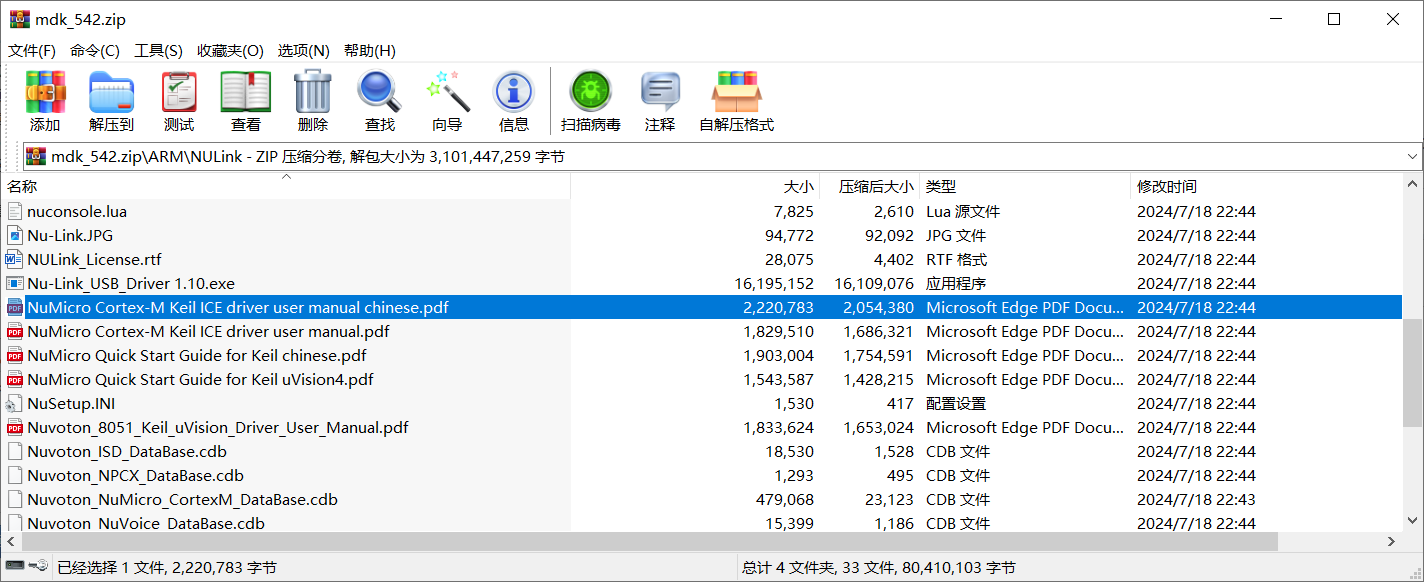Select file name Nuvoton_ISD_DataBase.cdb
1424x582 pixels.
pyautogui.click(x=127, y=451)
